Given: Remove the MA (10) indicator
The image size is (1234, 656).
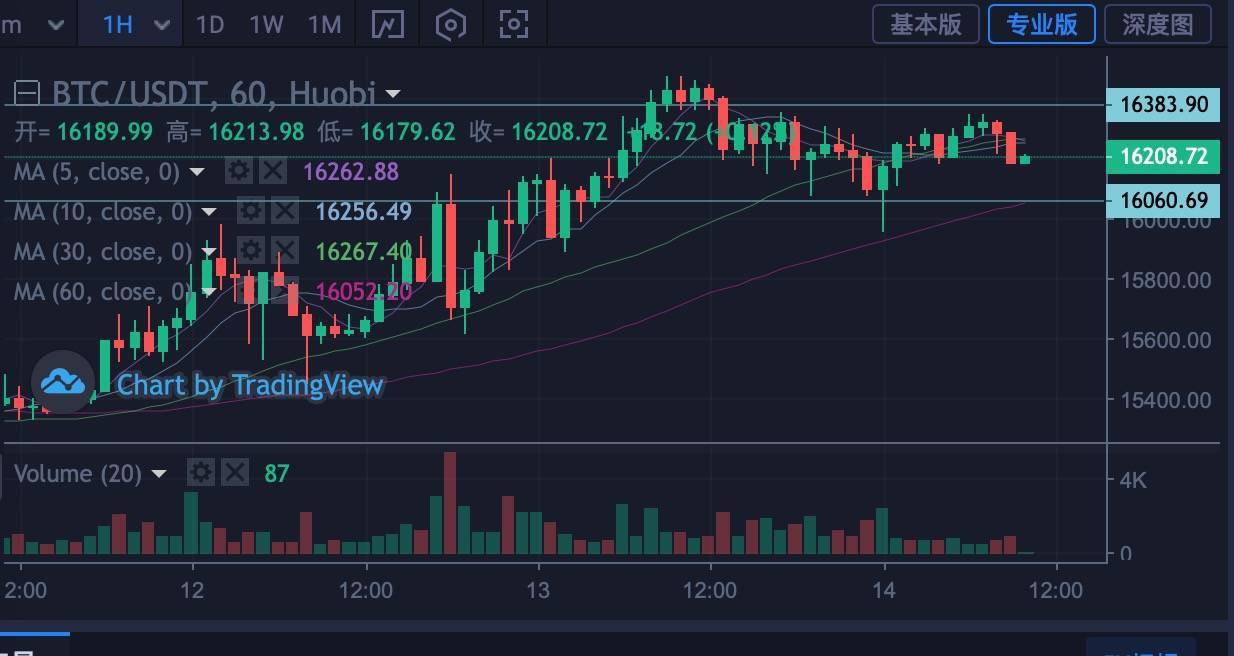Looking at the screenshot, I should pyautogui.click(x=285, y=211).
